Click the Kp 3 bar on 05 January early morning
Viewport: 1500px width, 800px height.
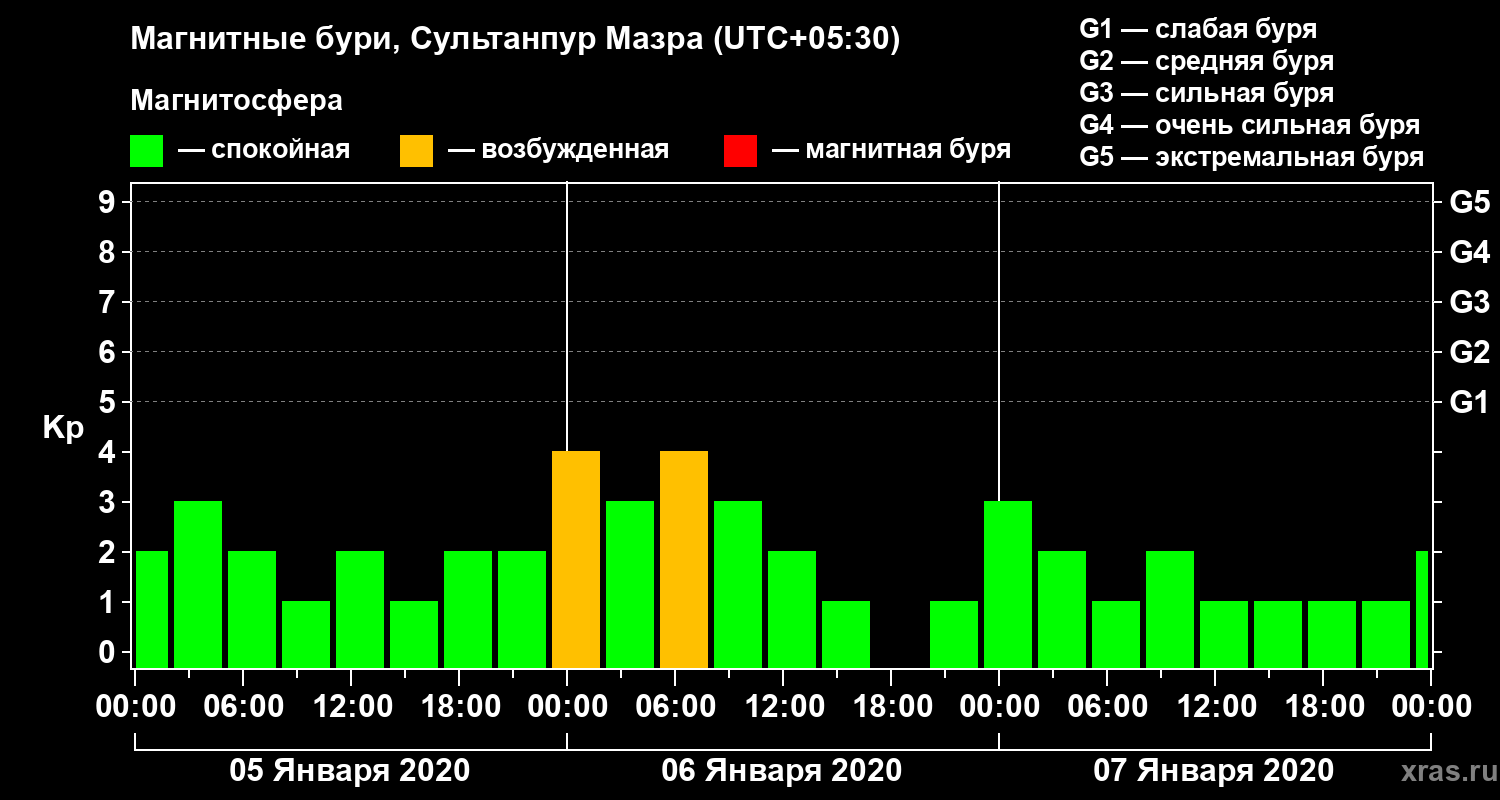pos(198,585)
